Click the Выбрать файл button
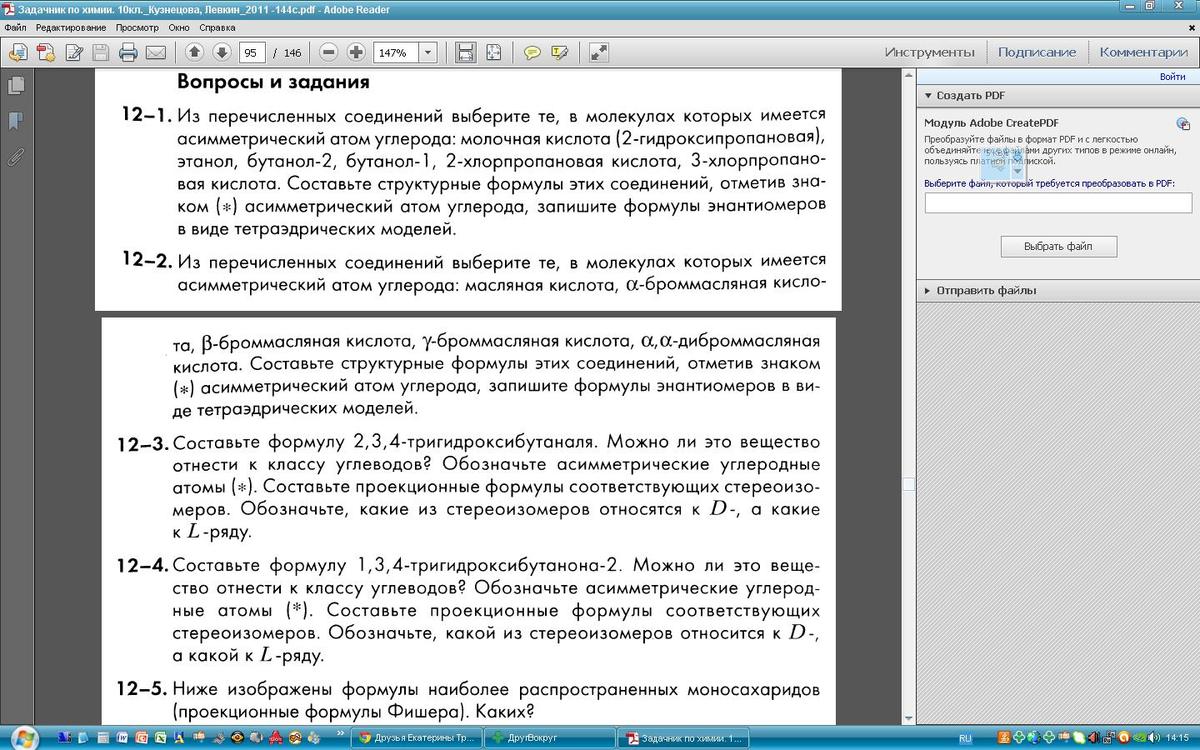The width and height of the screenshot is (1200, 750). point(1058,246)
